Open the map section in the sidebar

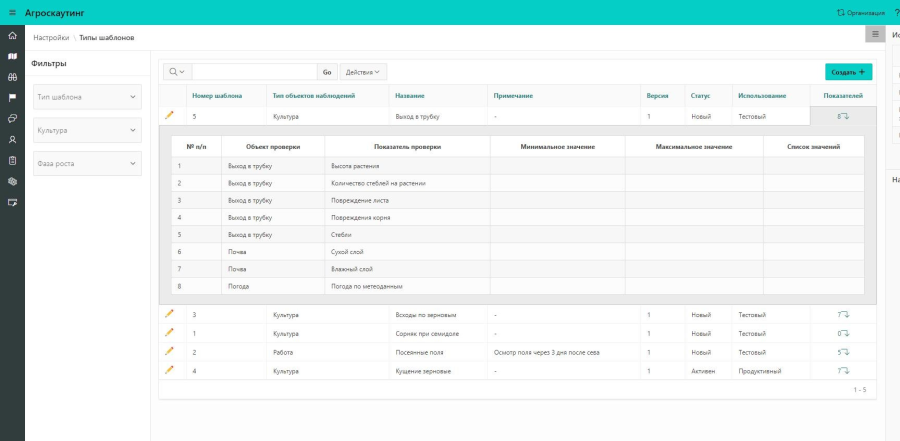click(12, 56)
